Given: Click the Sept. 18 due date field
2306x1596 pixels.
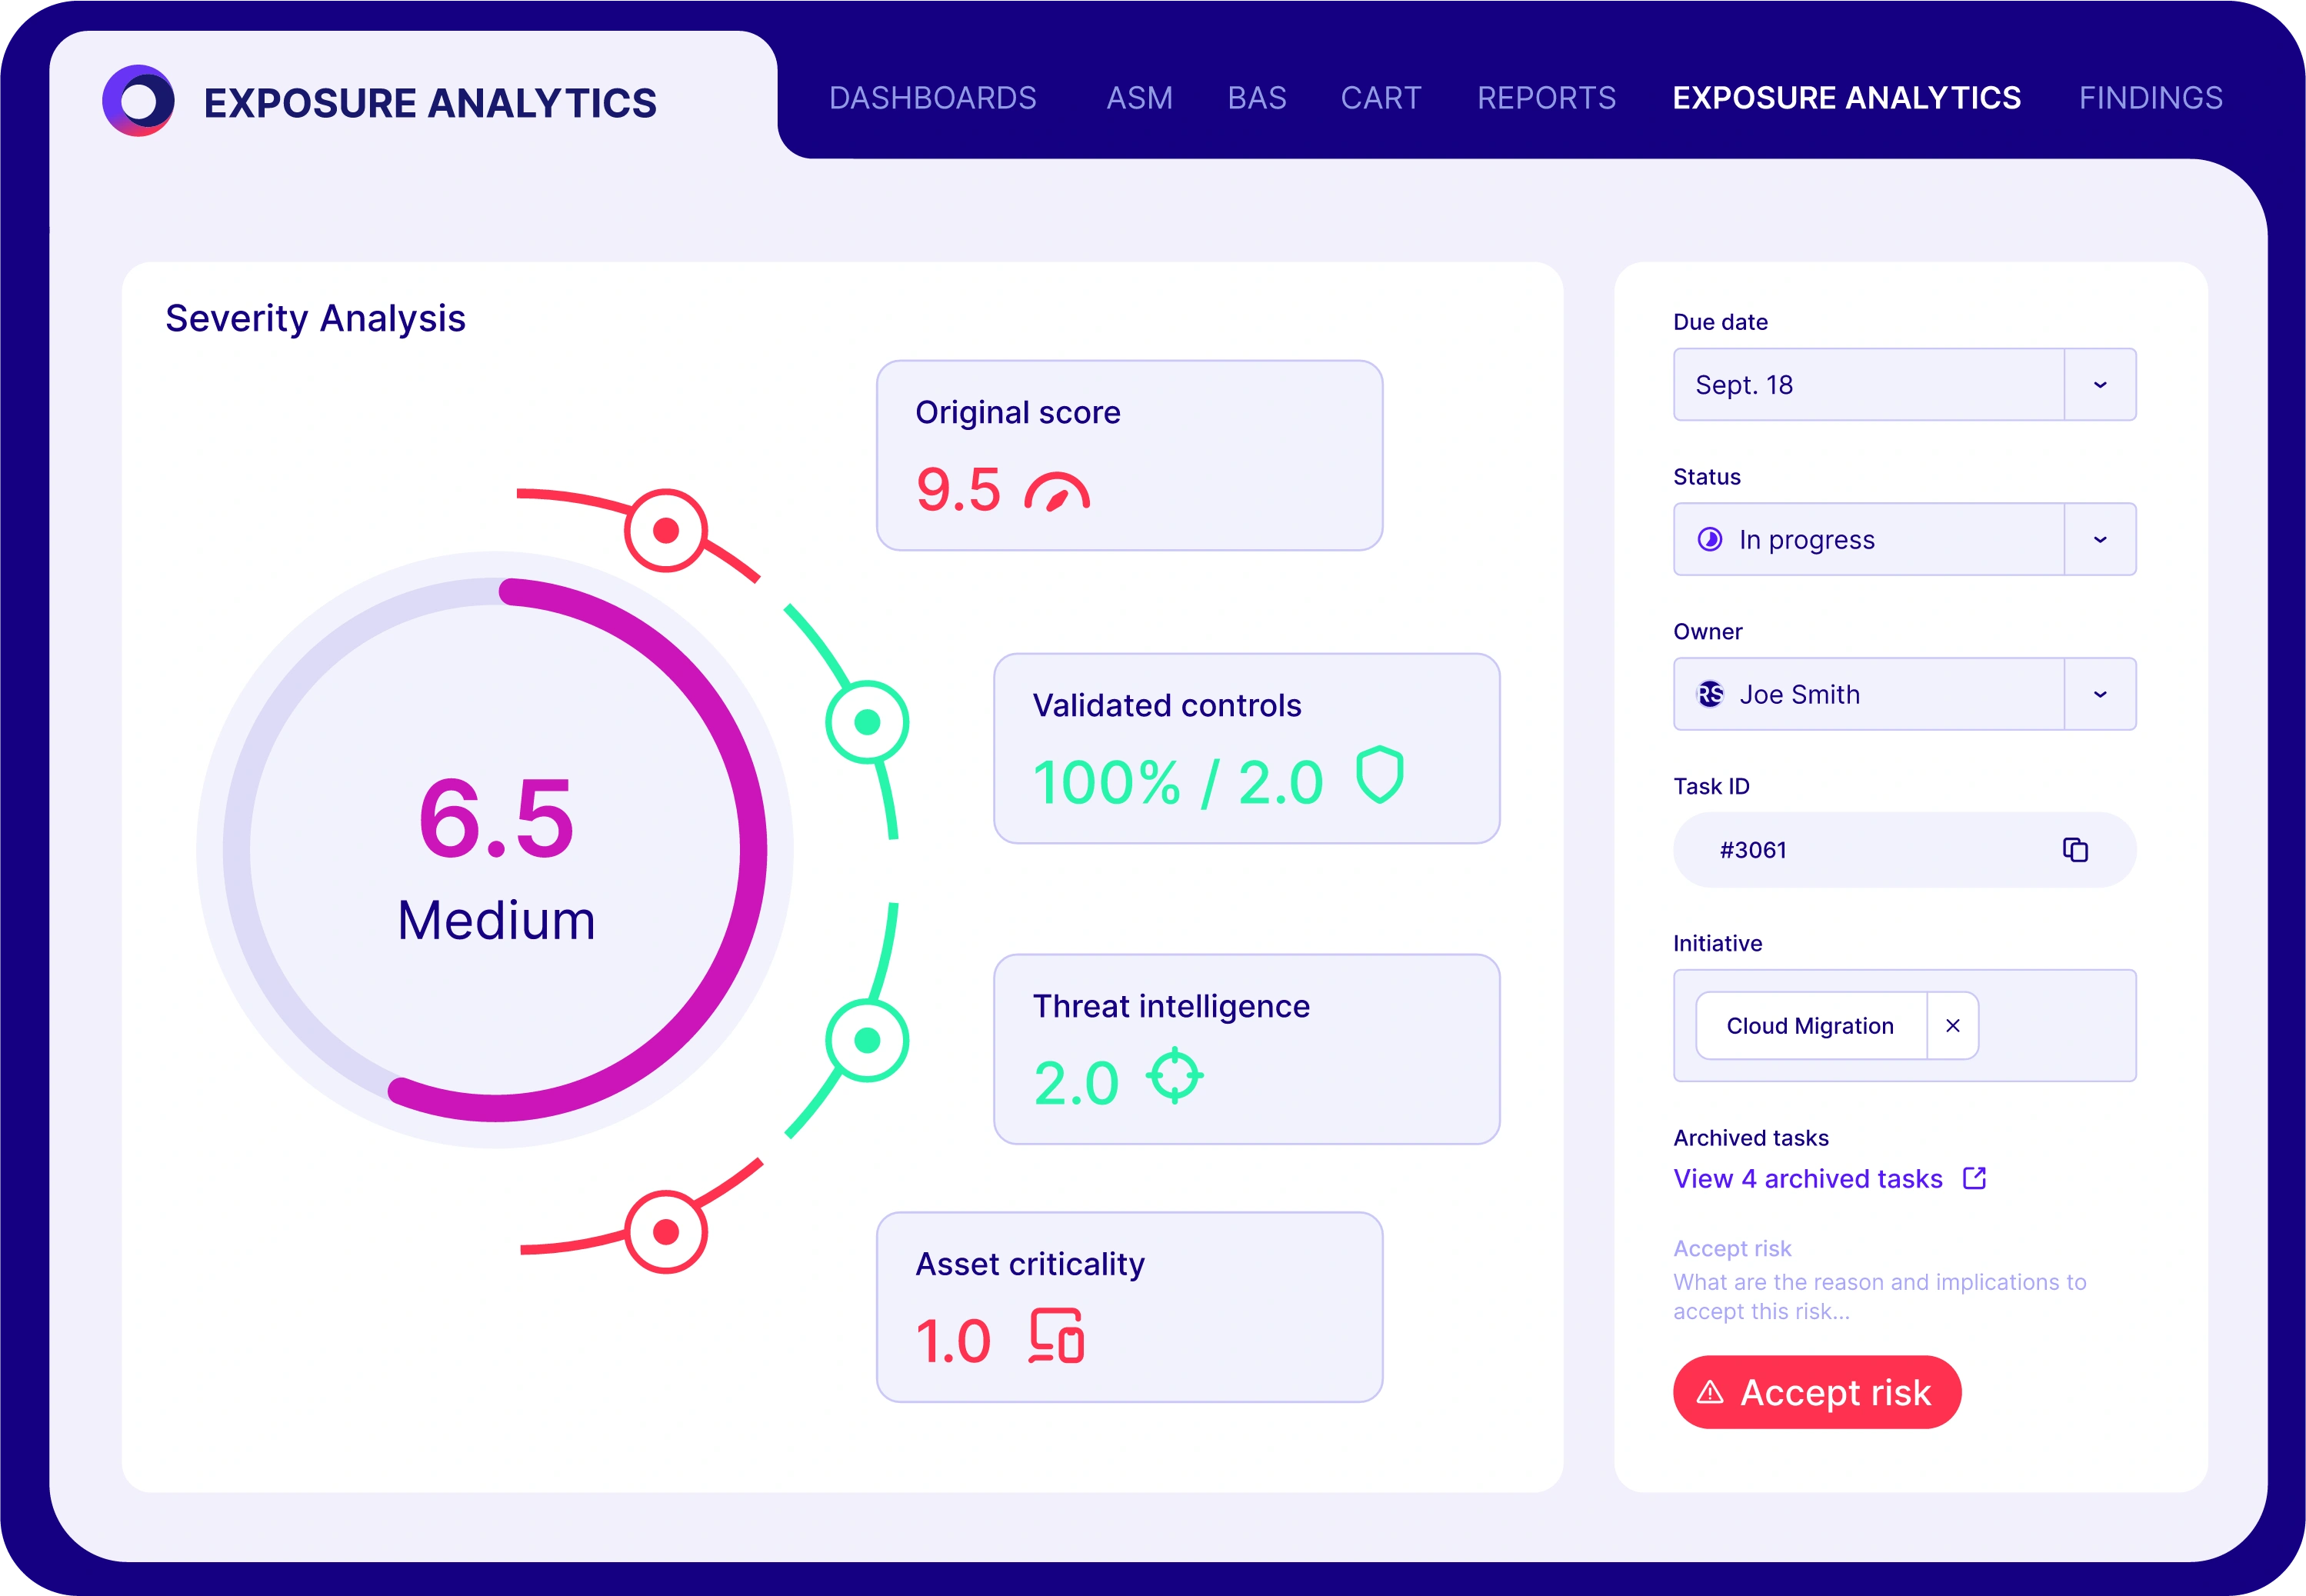Looking at the screenshot, I should tap(1905, 385).
